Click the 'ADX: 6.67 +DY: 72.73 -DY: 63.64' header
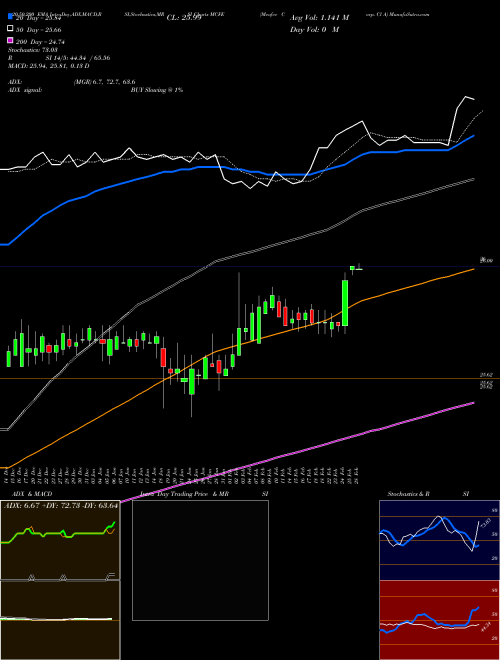500x660 pixels. (x=60, y=506)
